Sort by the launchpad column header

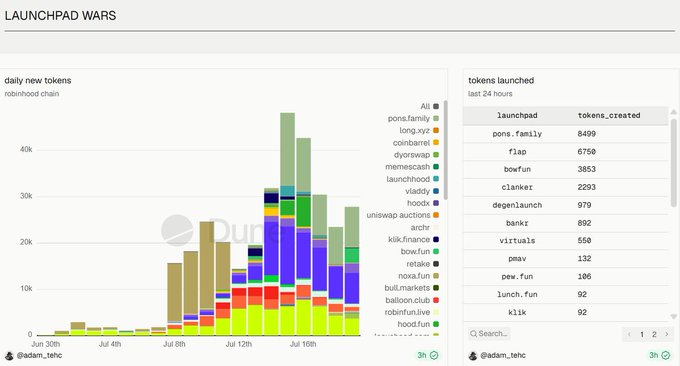pyautogui.click(x=517, y=115)
